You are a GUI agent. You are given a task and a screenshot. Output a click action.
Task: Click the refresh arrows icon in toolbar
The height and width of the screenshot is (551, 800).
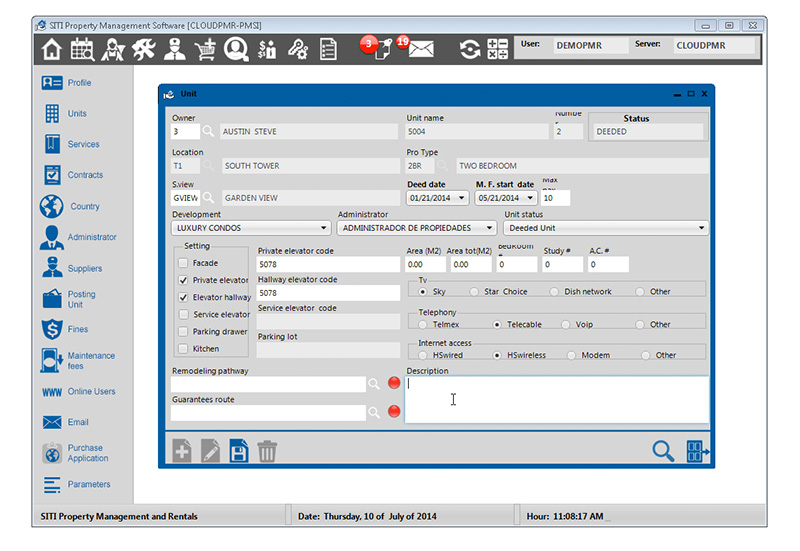click(469, 49)
